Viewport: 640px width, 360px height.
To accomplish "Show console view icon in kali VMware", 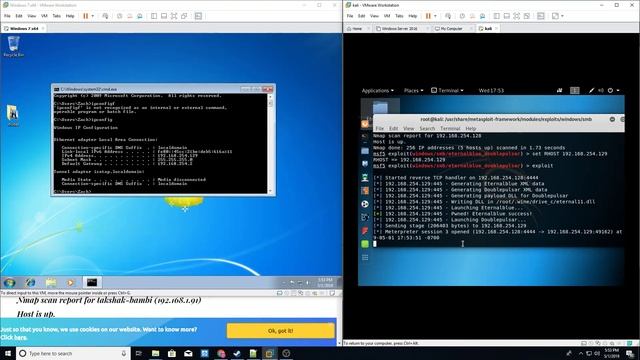I will [541, 16].
